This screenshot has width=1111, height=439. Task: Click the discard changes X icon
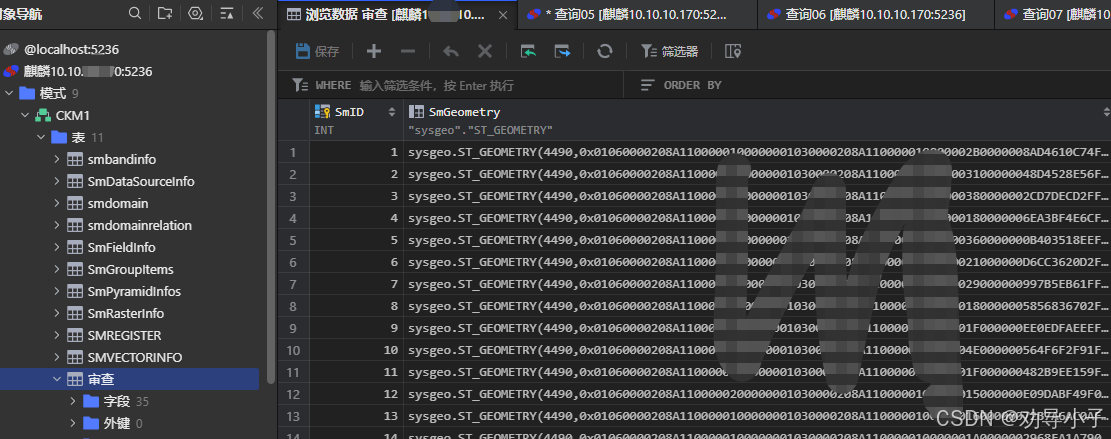point(485,51)
